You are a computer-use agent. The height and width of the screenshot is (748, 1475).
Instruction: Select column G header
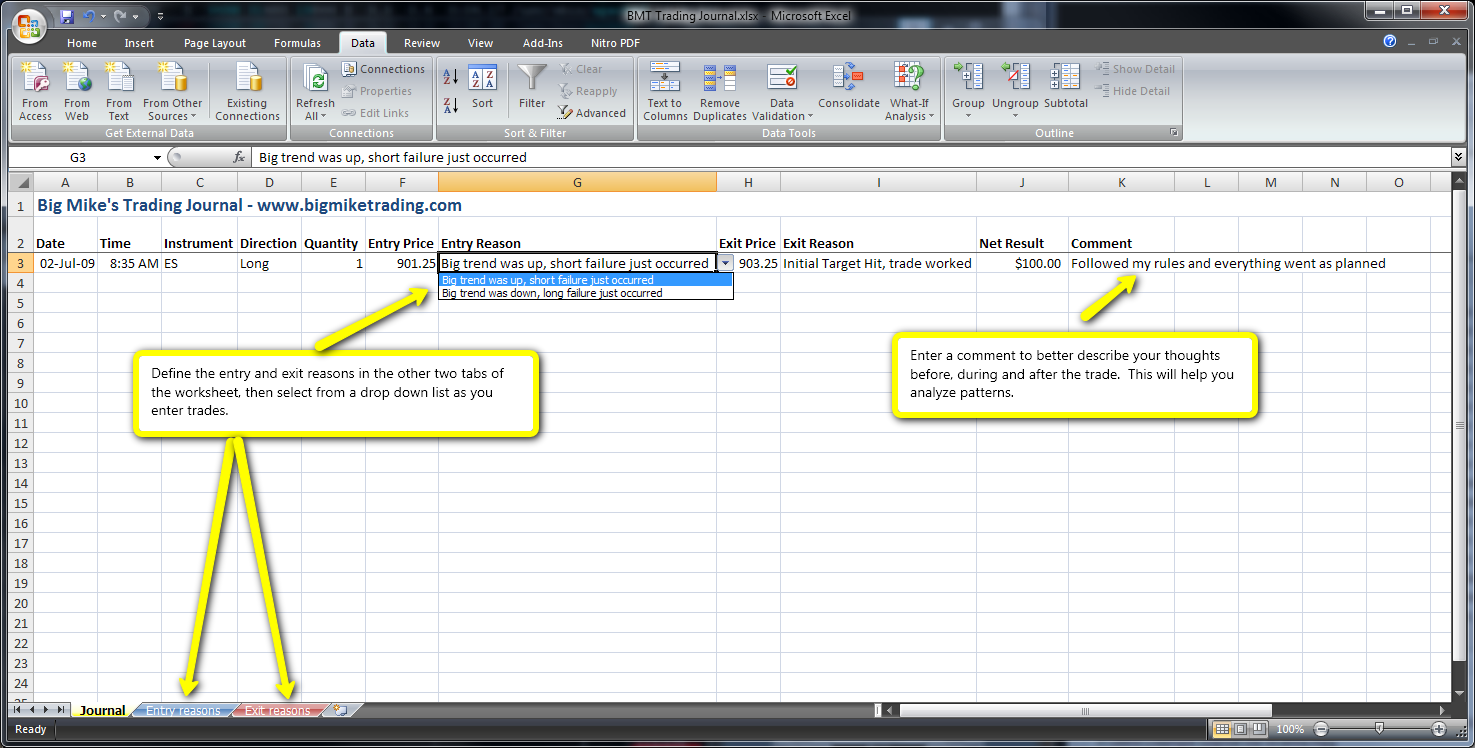point(577,182)
